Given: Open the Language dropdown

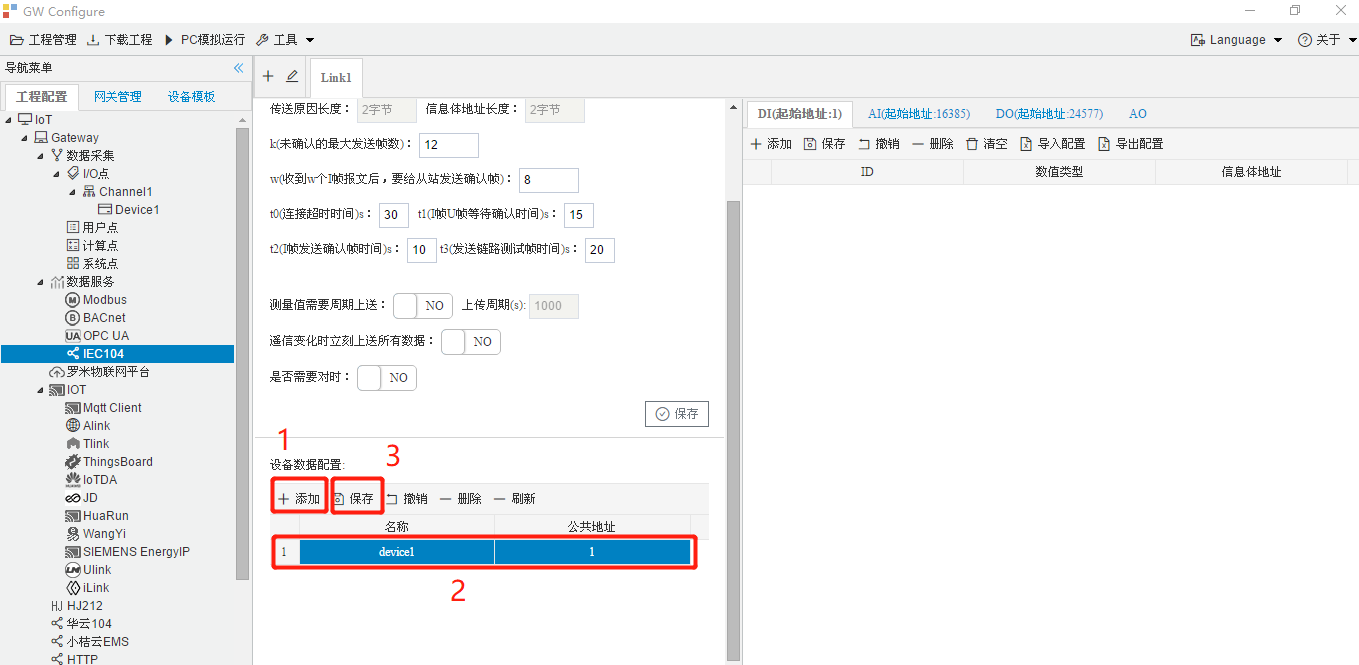Looking at the screenshot, I should pyautogui.click(x=1236, y=40).
